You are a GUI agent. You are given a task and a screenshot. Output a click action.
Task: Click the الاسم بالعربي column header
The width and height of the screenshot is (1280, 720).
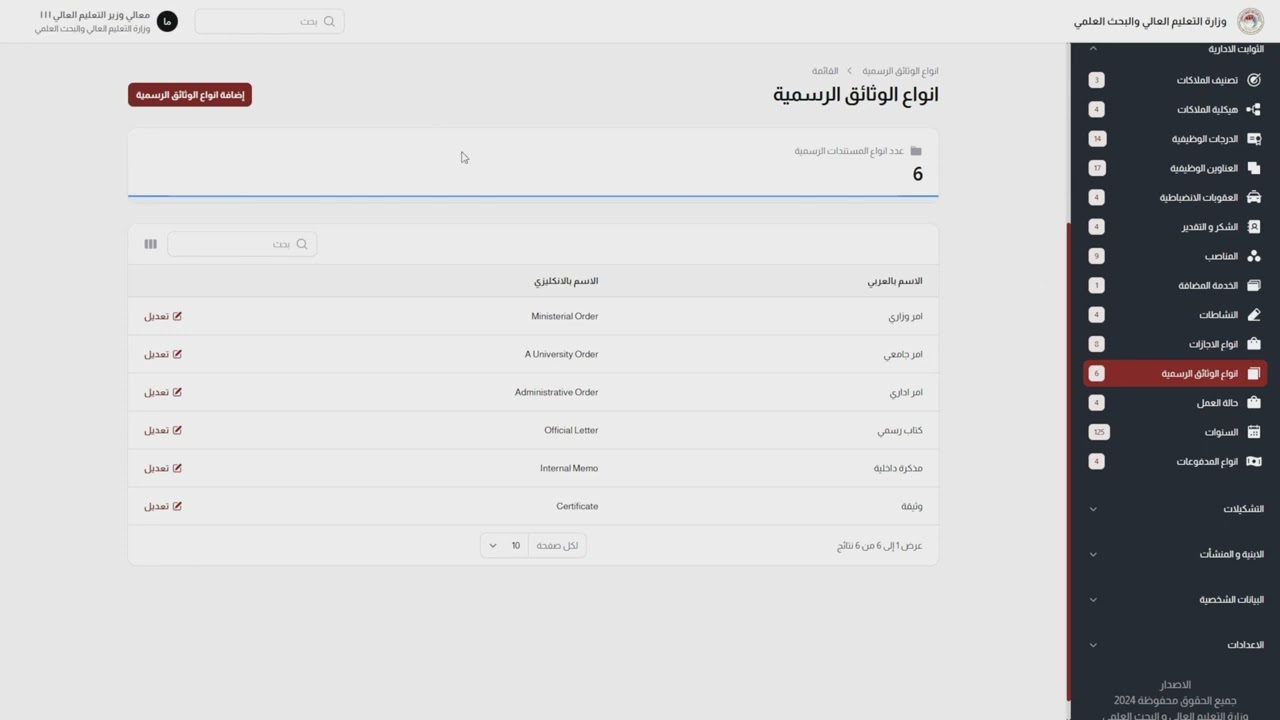click(895, 281)
